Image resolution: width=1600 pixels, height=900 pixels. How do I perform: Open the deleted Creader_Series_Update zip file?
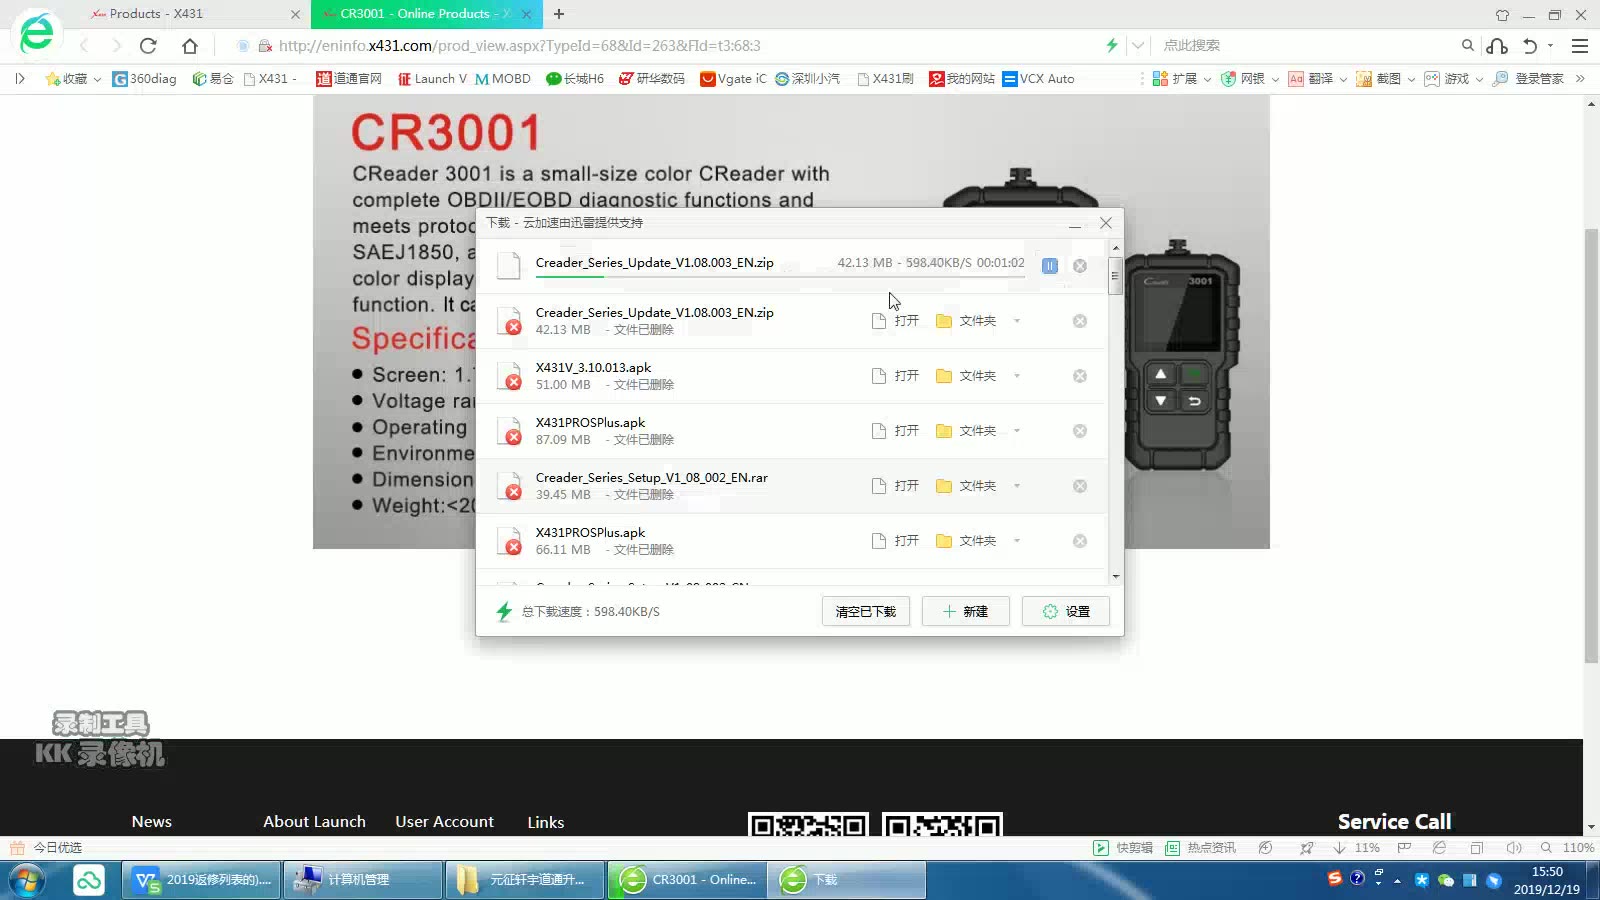point(895,321)
